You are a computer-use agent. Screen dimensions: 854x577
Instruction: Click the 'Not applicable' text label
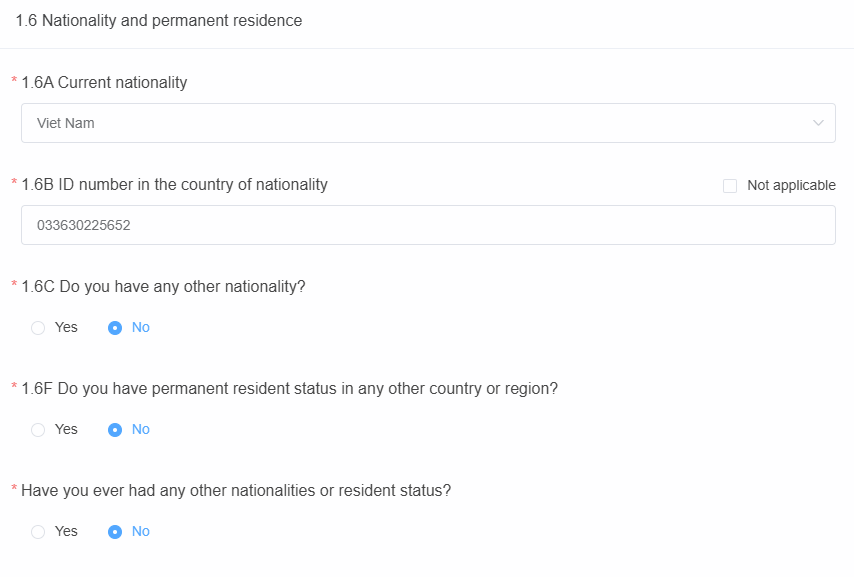tap(791, 185)
